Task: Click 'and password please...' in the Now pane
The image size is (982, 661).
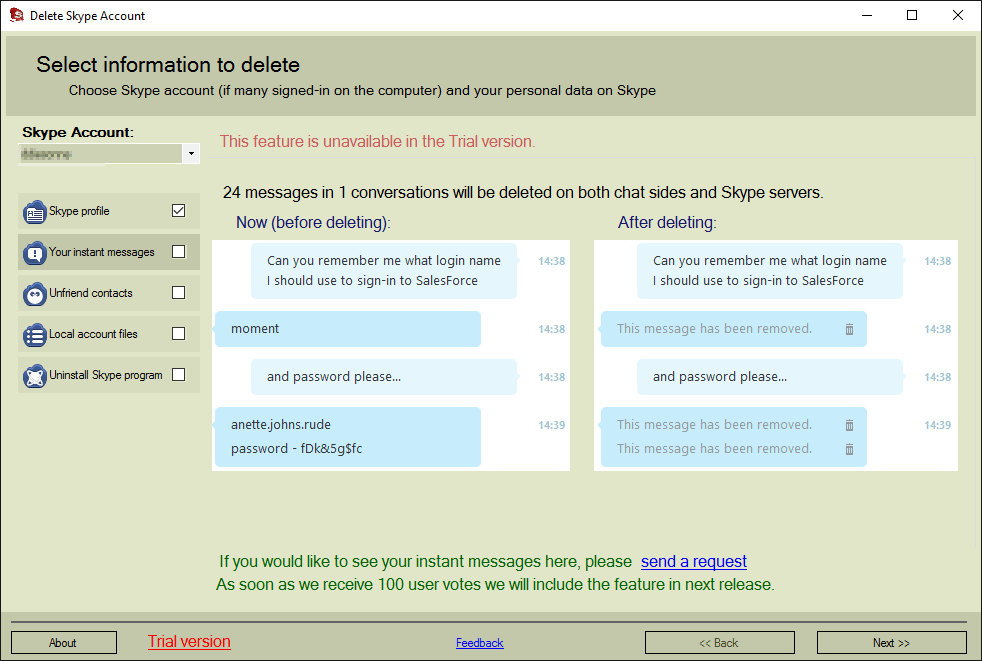Action: [x=334, y=377]
